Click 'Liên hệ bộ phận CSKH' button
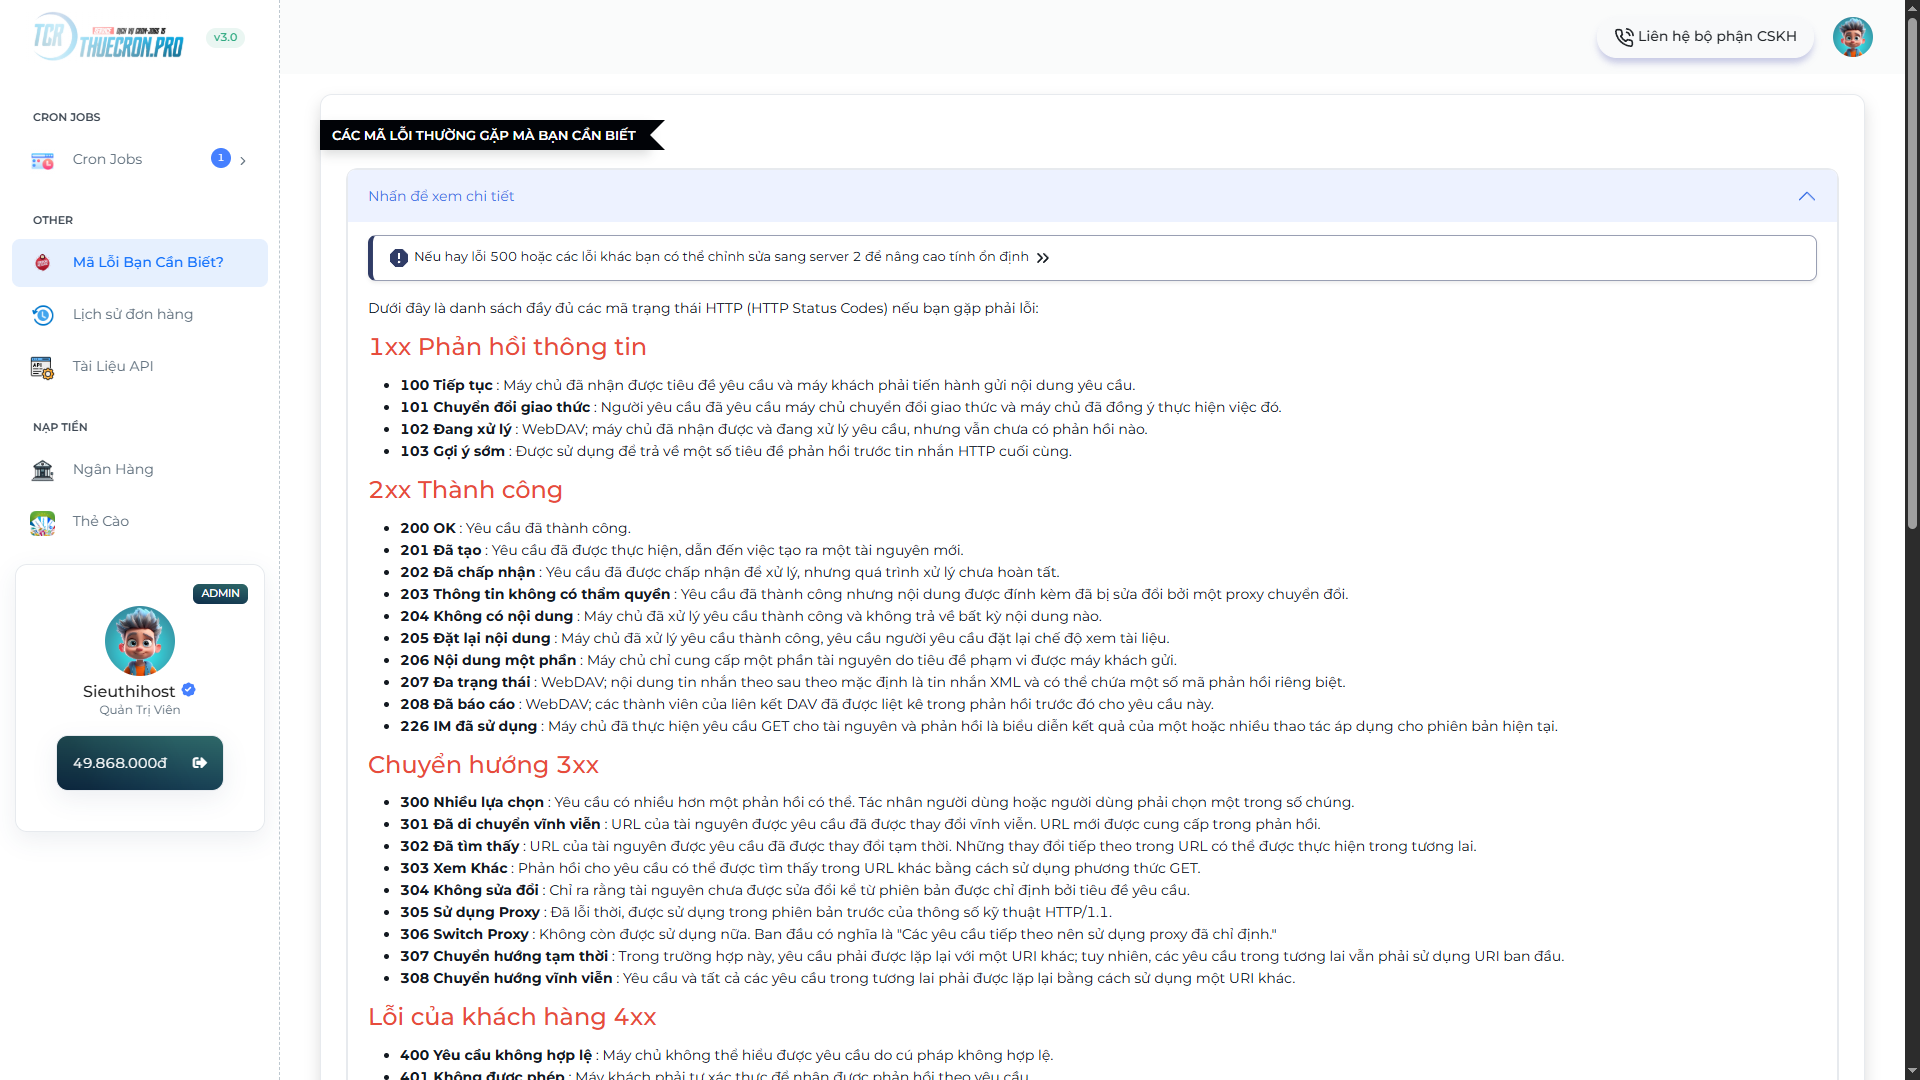The width and height of the screenshot is (1920, 1080). coord(1705,37)
